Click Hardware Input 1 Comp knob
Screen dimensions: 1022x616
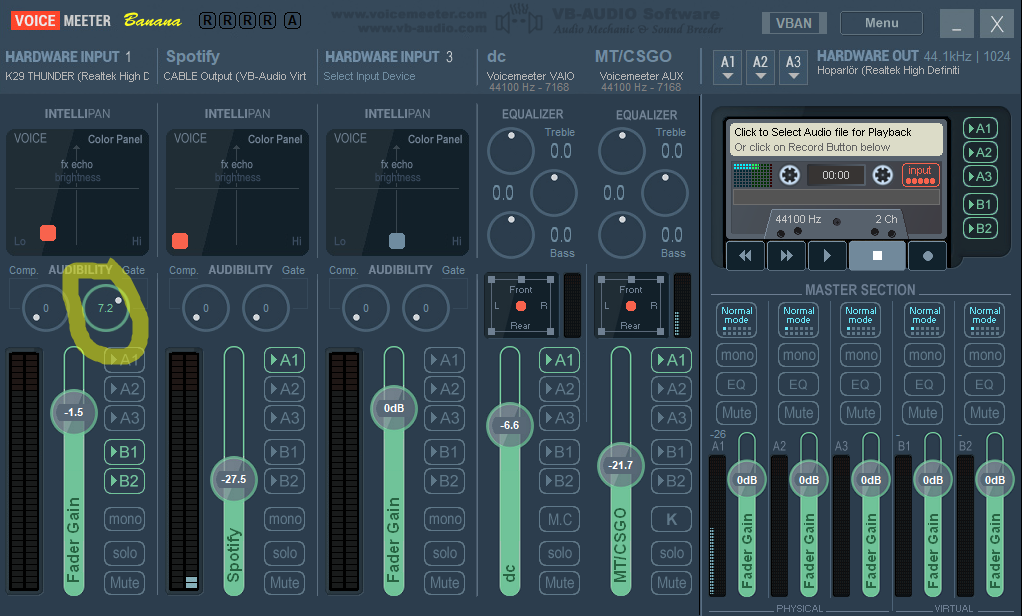tap(45, 308)
